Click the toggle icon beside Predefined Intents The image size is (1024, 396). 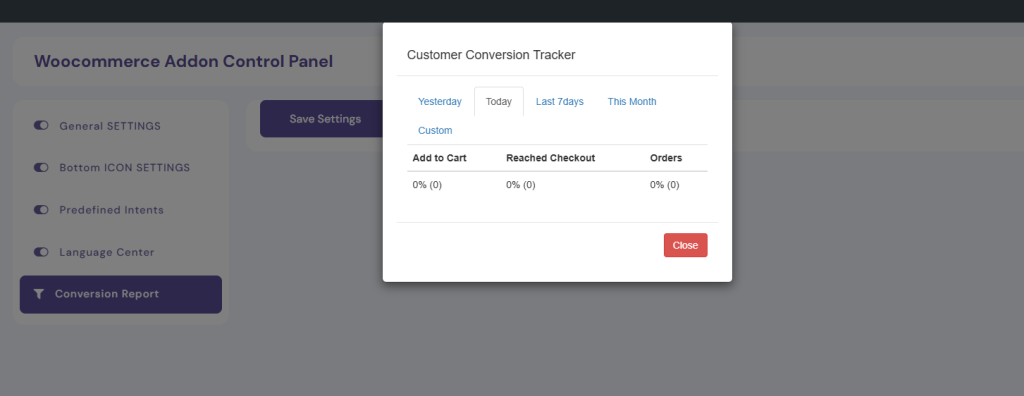pos(41,210)
